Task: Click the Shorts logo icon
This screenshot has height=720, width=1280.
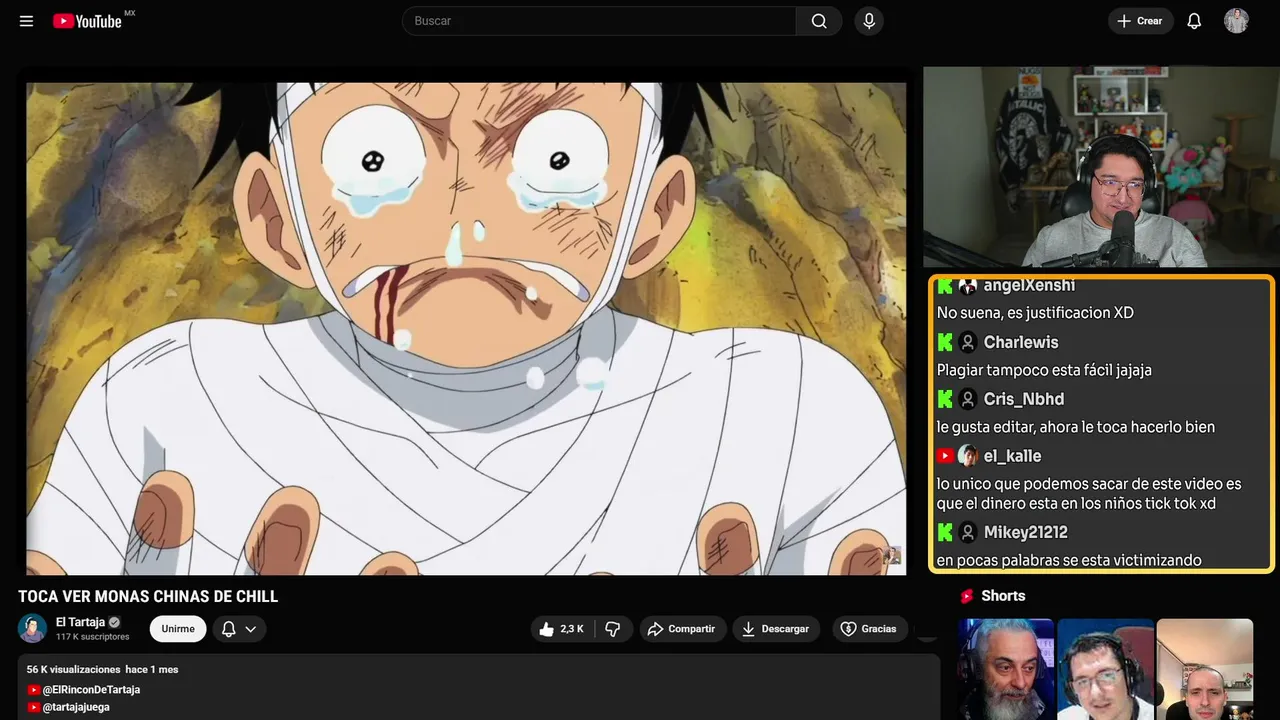Action: click(967, 596)
